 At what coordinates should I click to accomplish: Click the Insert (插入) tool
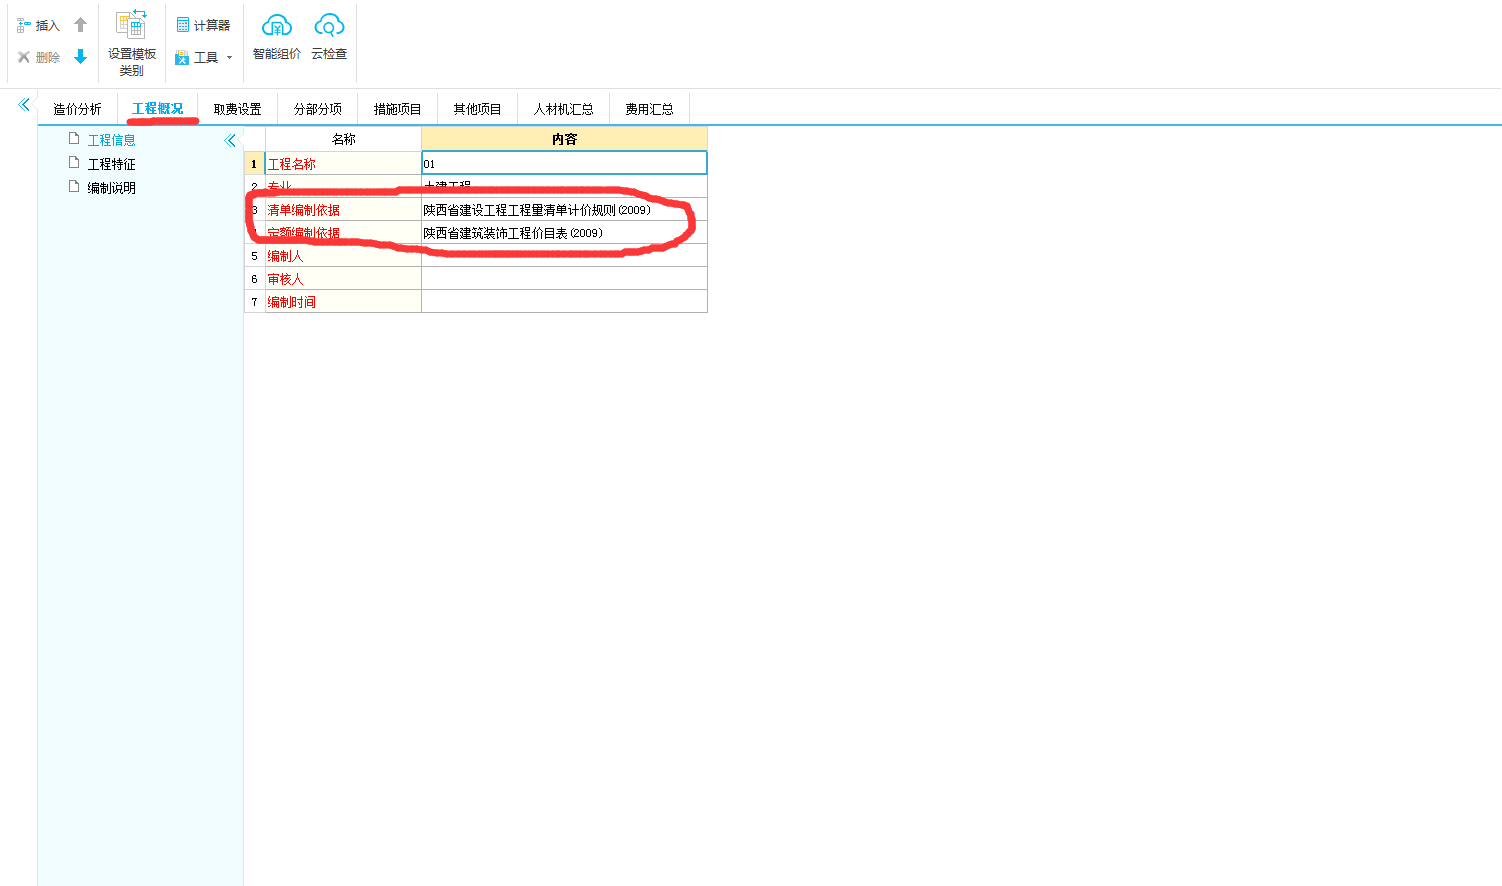click(x=38, y=26)
